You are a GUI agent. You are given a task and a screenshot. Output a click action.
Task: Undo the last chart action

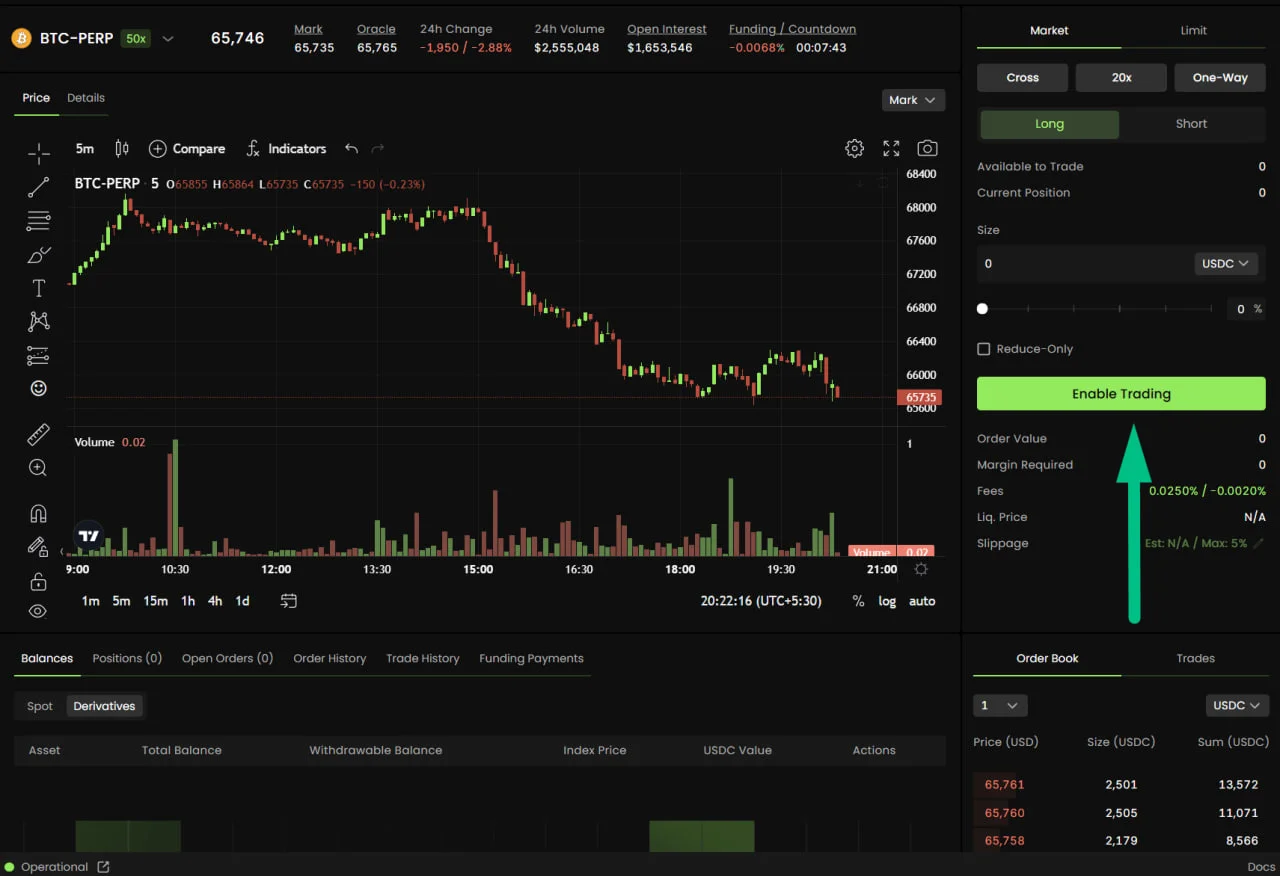[351, 148]
